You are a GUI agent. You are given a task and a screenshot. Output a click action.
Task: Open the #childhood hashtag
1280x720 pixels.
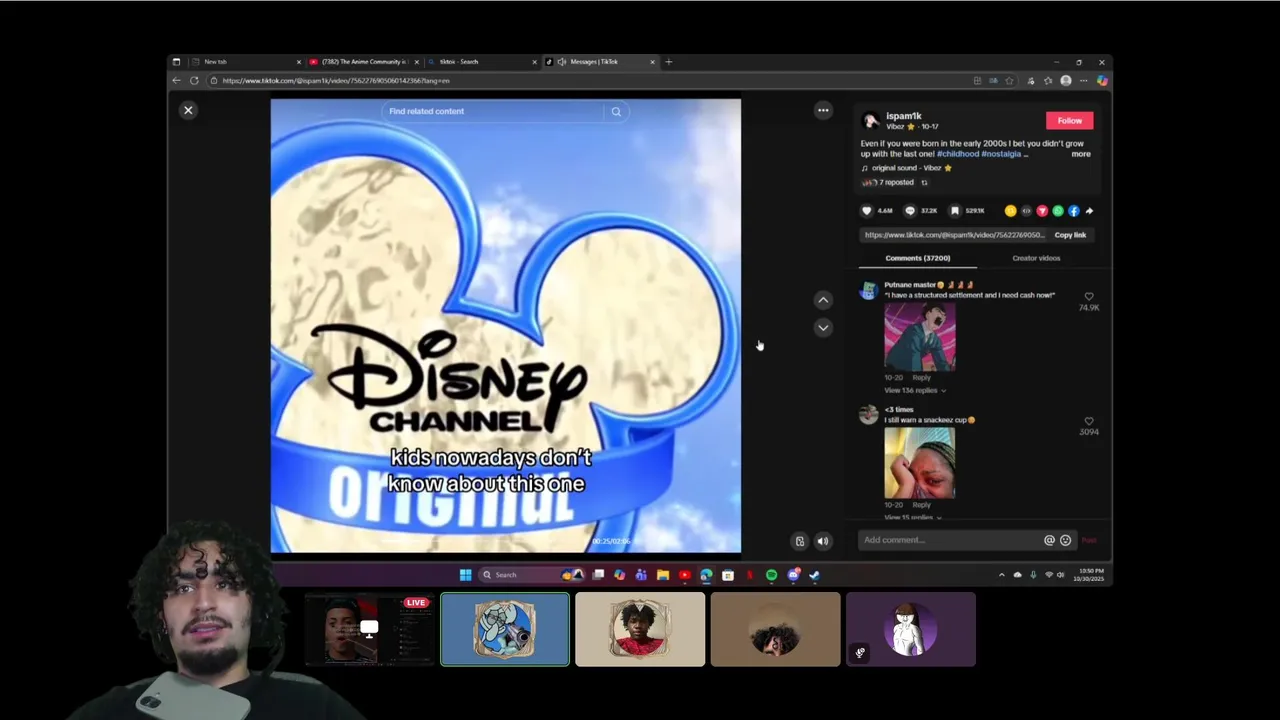[957, 154]
